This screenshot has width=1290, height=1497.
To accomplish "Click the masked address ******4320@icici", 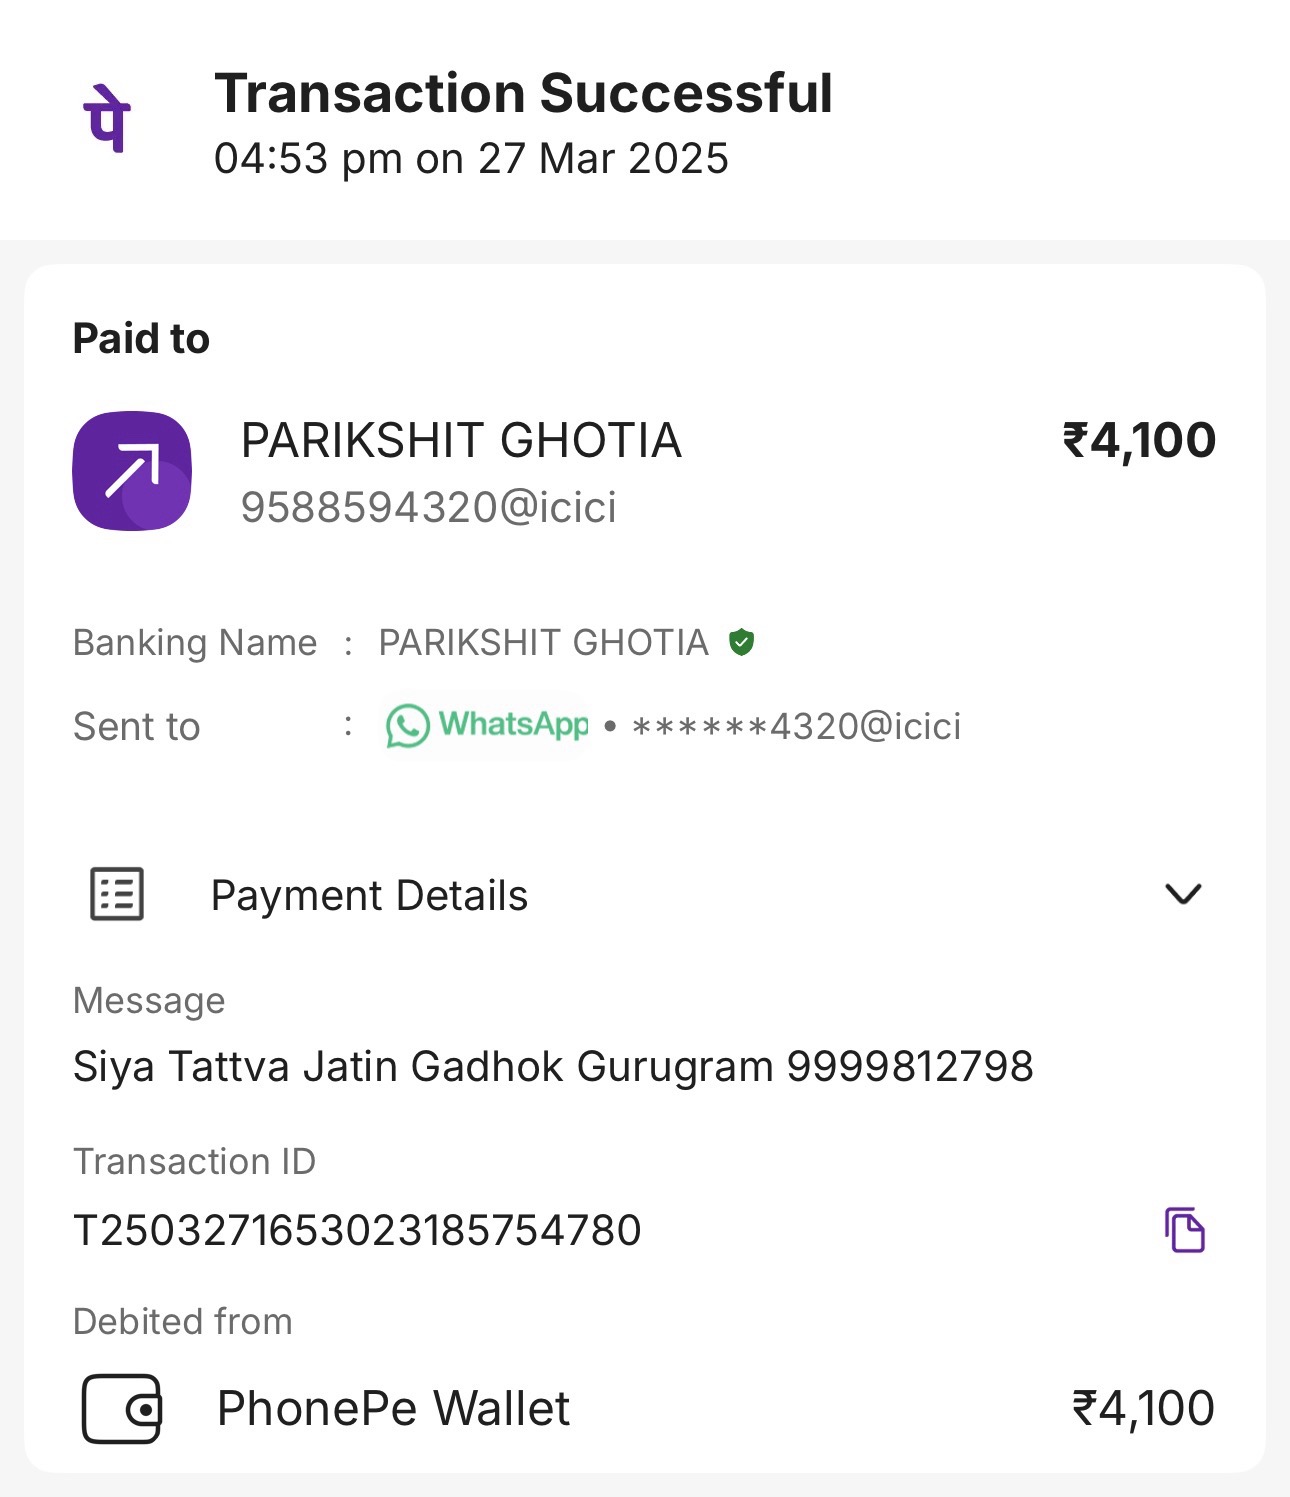I will (x=796, y=727).
